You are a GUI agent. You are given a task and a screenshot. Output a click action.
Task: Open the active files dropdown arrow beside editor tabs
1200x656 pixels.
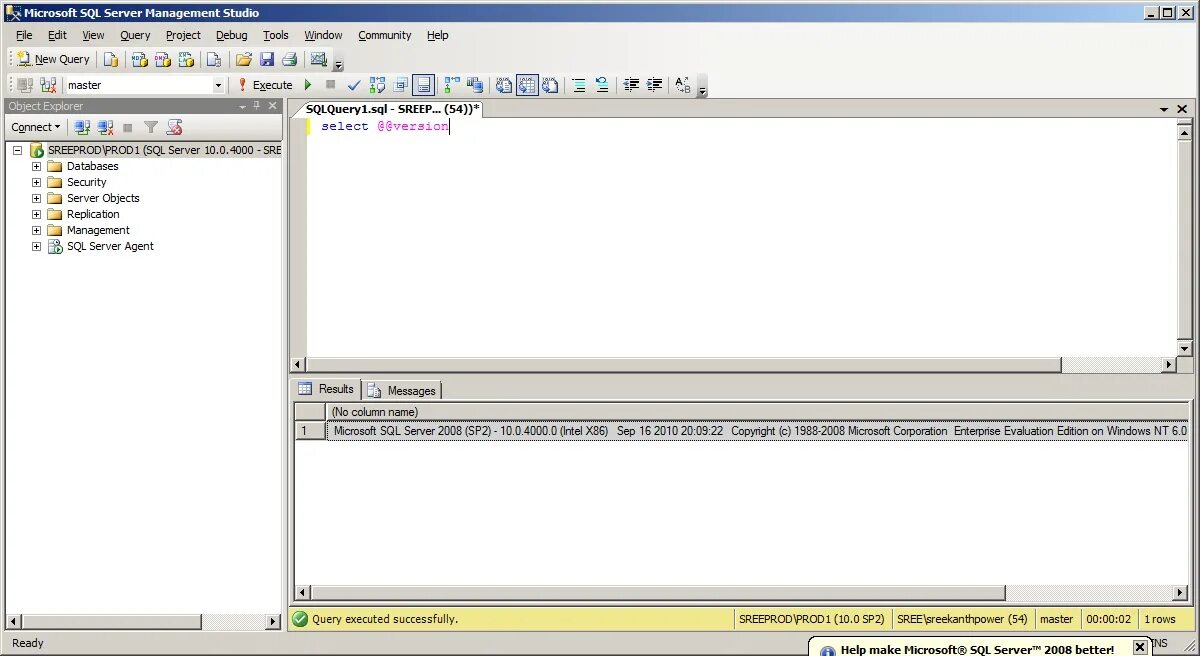click(x=1164, y=109)
